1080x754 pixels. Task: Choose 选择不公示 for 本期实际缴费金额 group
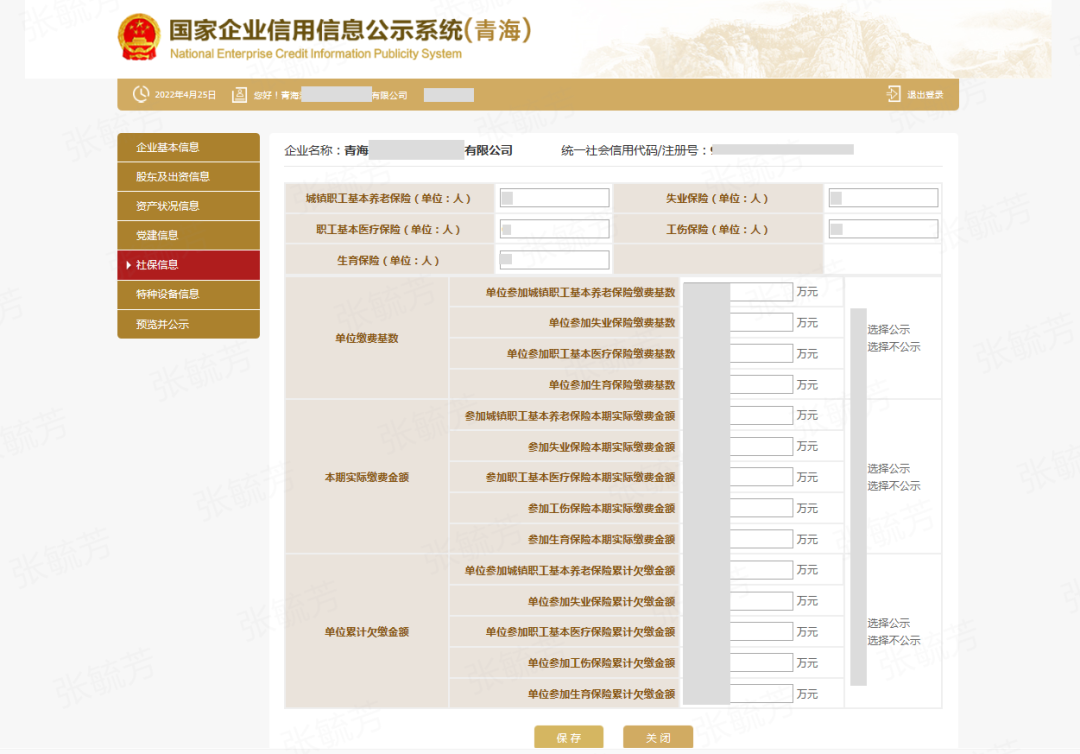click(893, 485)
